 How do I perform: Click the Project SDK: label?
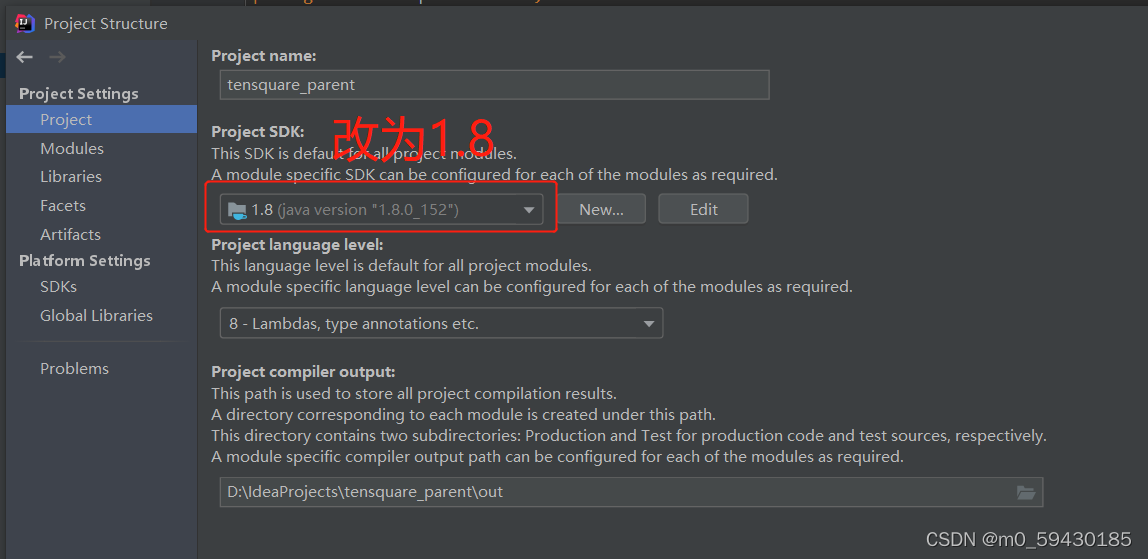coord(258,132)
